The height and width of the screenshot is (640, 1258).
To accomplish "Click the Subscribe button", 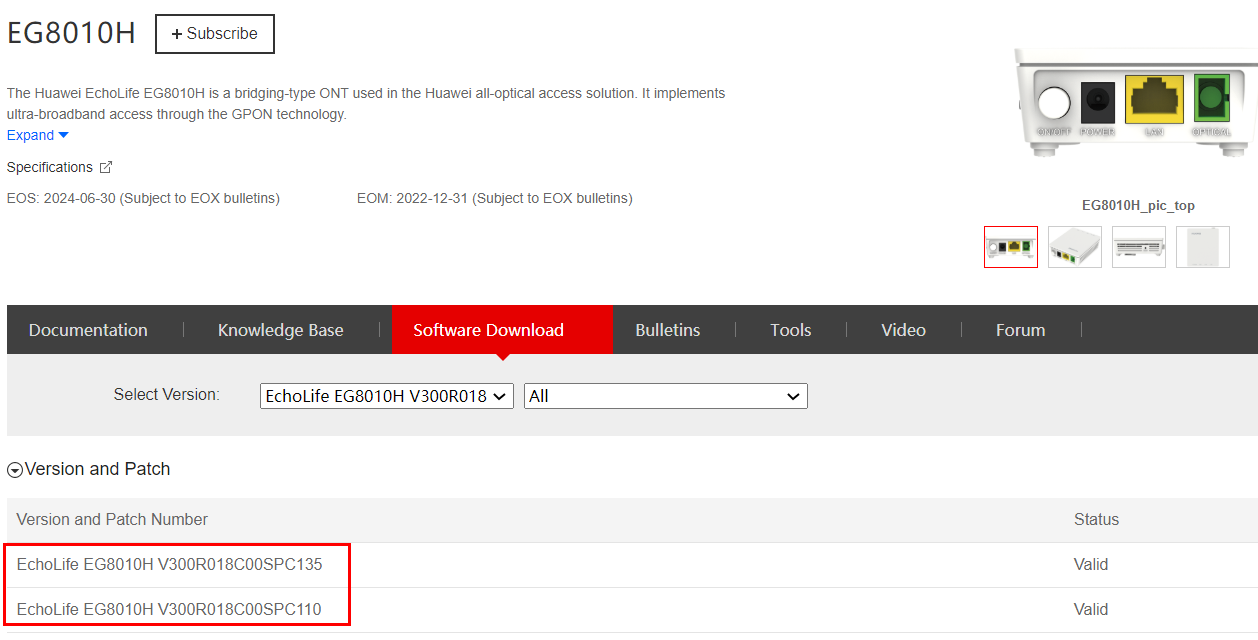I will [214, 34].
